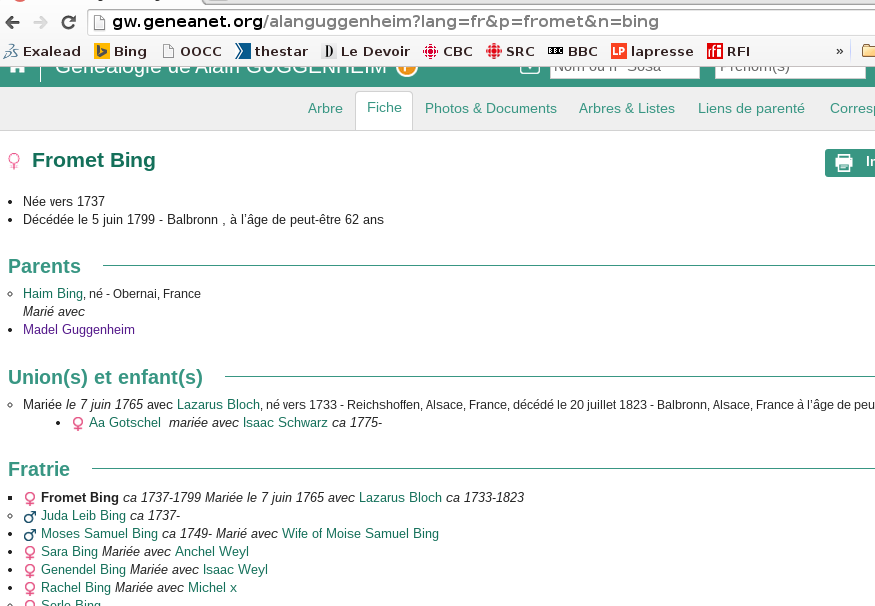Open the Bing bookmark
The width and height of the screenshot is (875, 606).
pos(120,51)
